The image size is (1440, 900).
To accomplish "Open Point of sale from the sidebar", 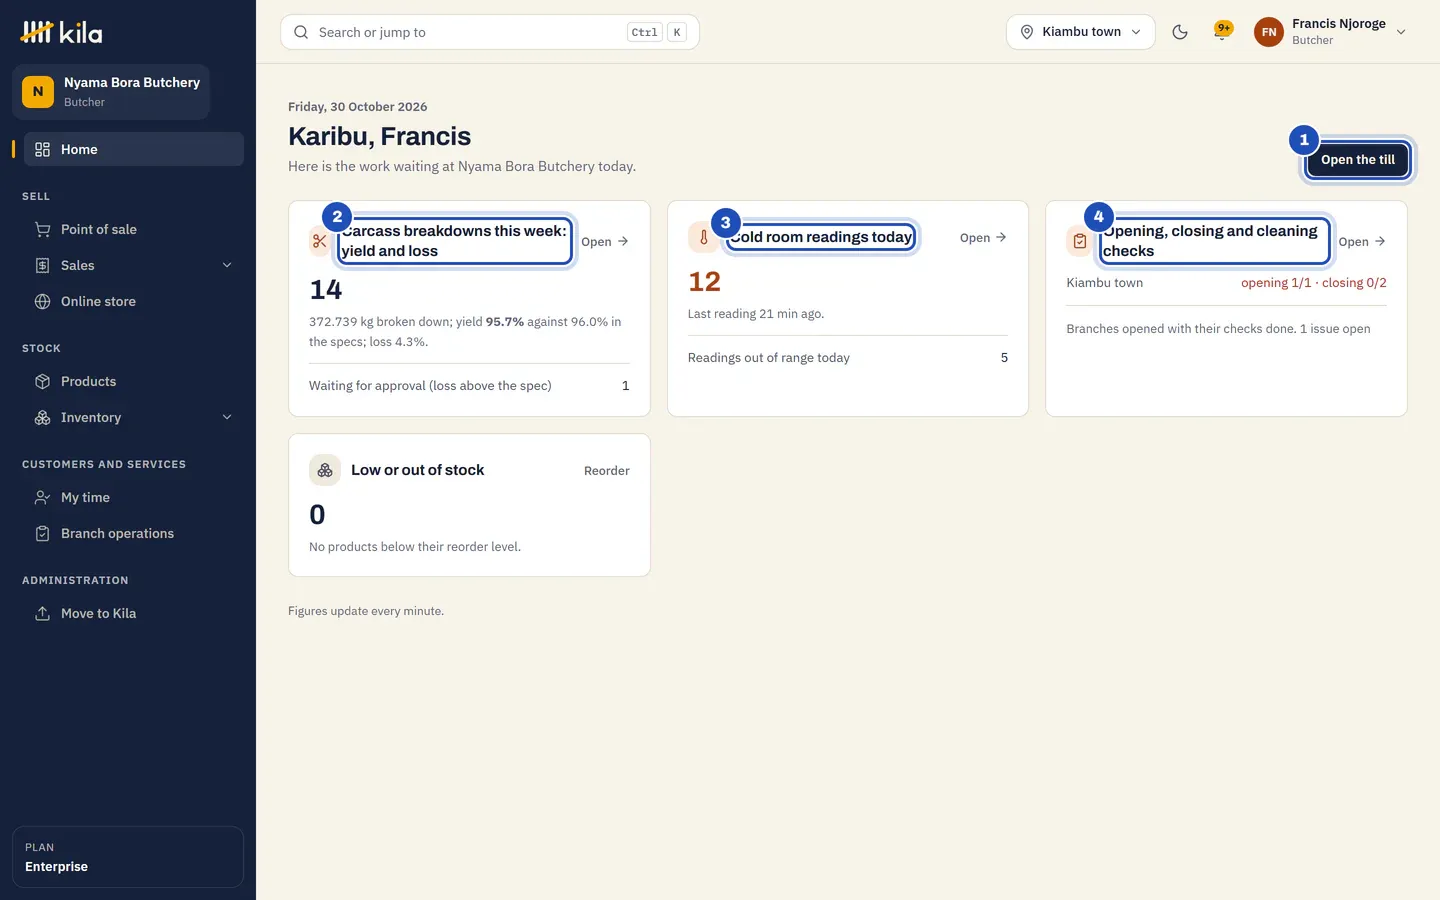I will pos(134,229).
